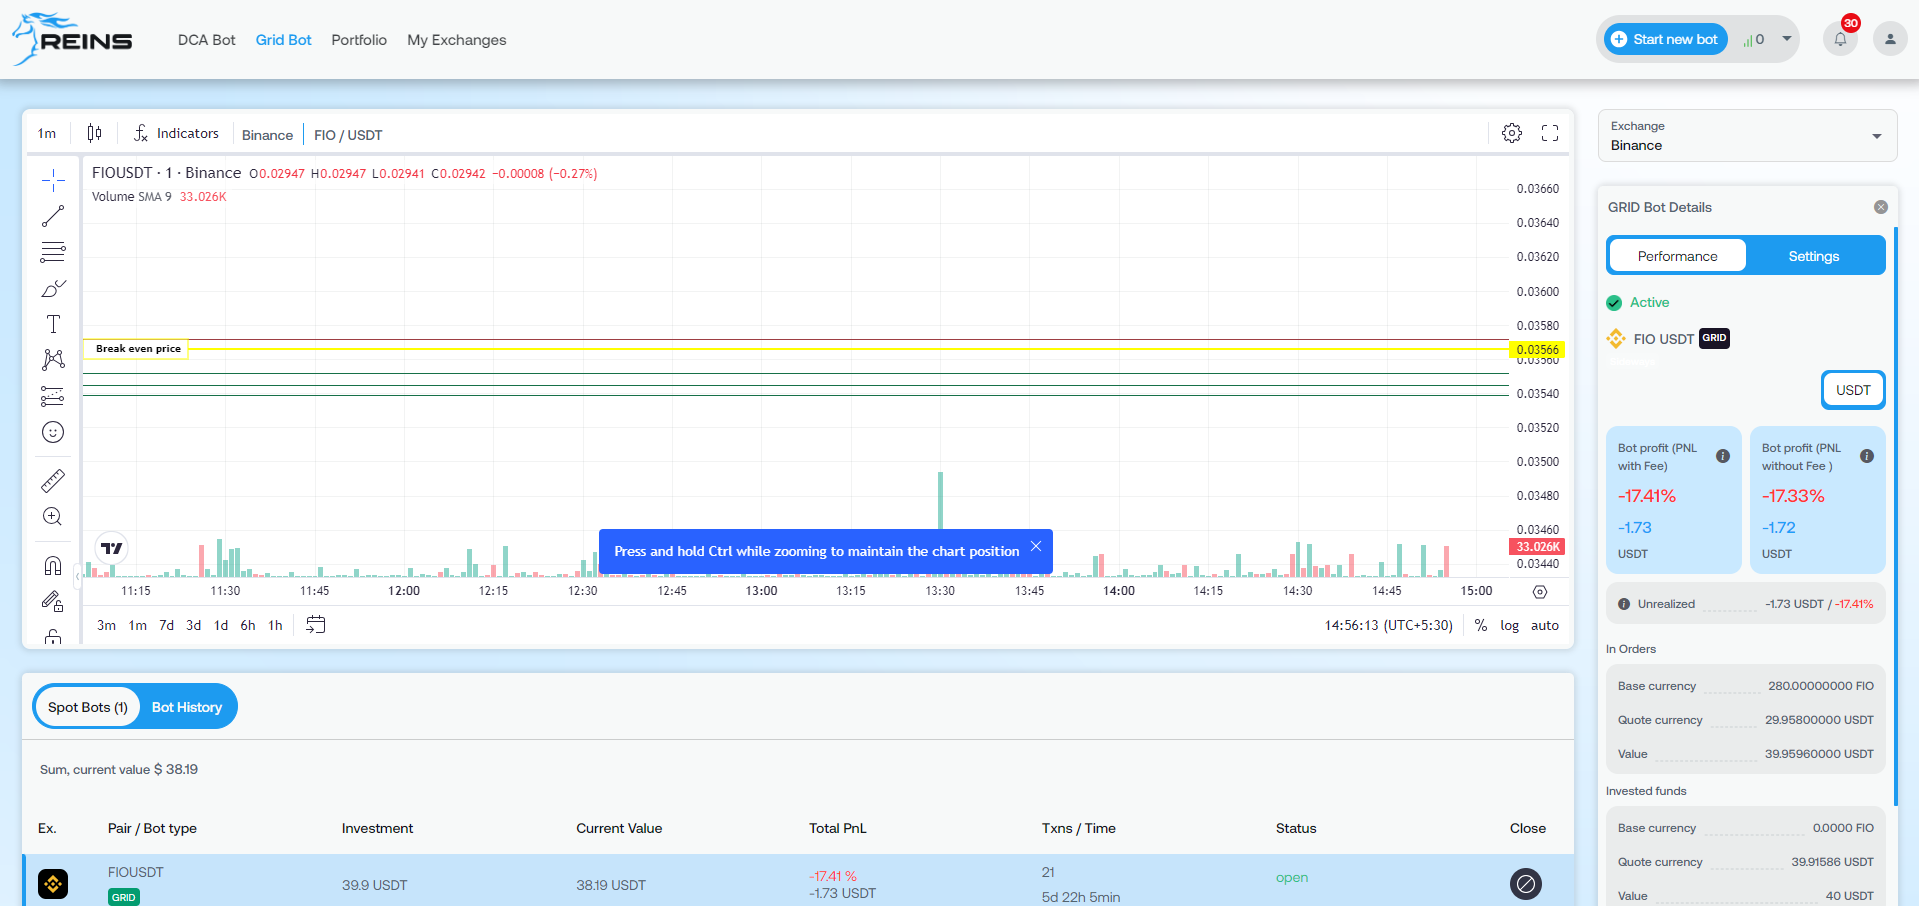
Task: Switch to the Settings tab
Action: (x=1813, y=256)
